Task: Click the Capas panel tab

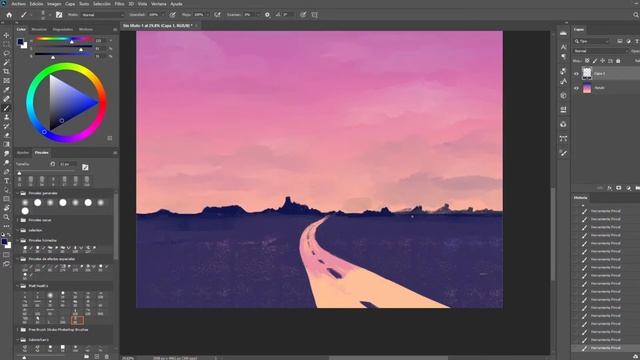Action: click(x=579, y=29)
